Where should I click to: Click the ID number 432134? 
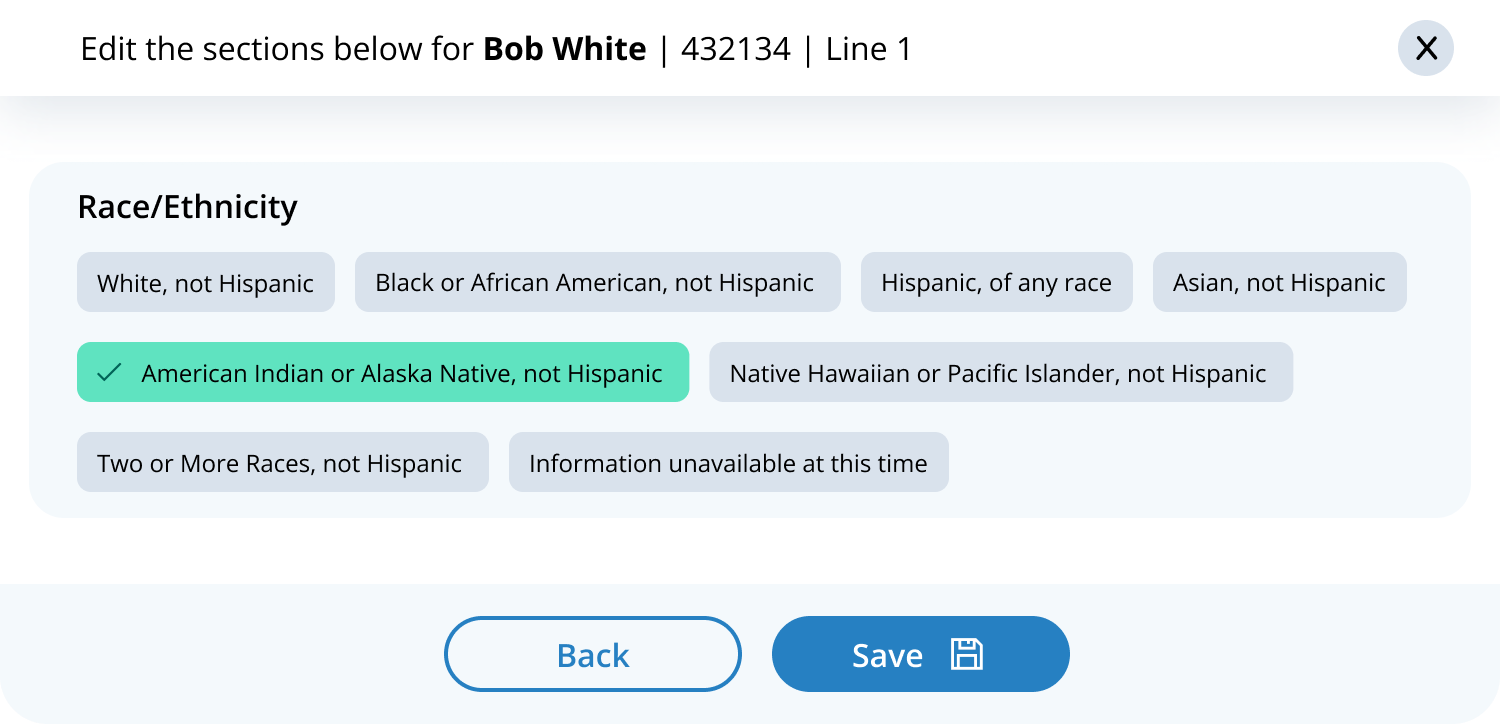point(736,49)
